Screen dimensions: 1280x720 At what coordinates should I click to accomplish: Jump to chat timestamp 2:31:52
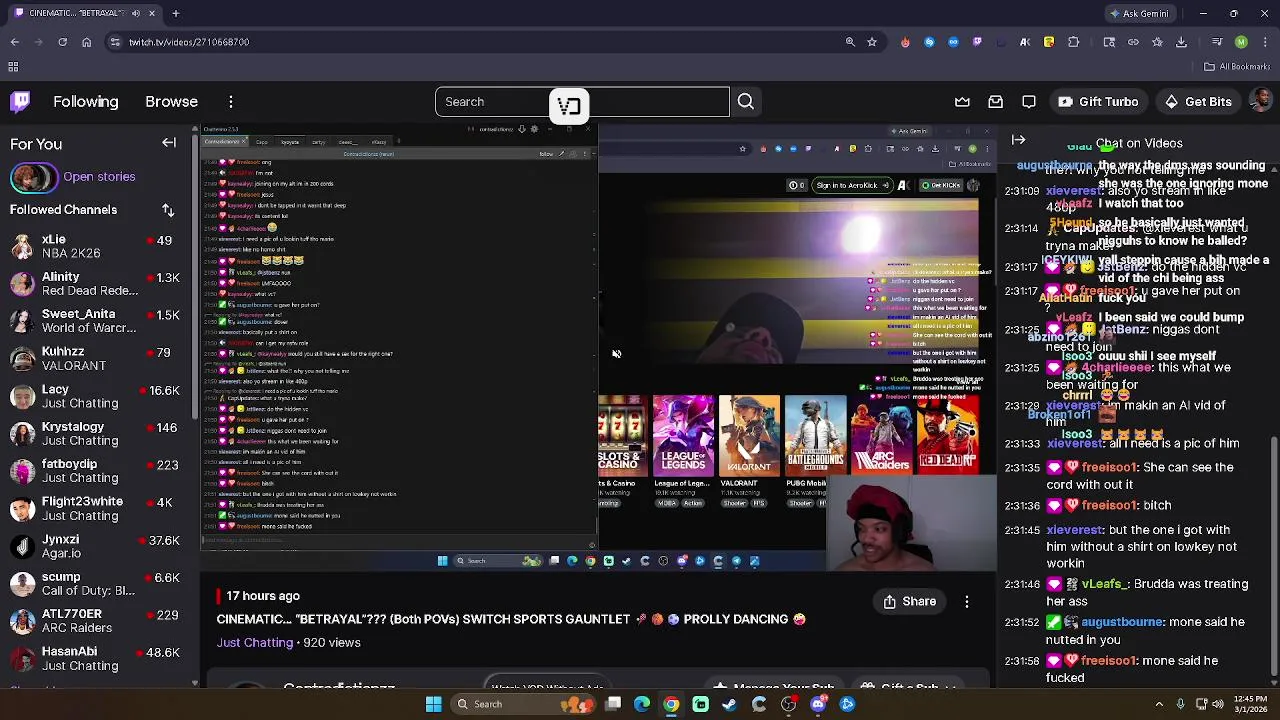click(1022, 622)
